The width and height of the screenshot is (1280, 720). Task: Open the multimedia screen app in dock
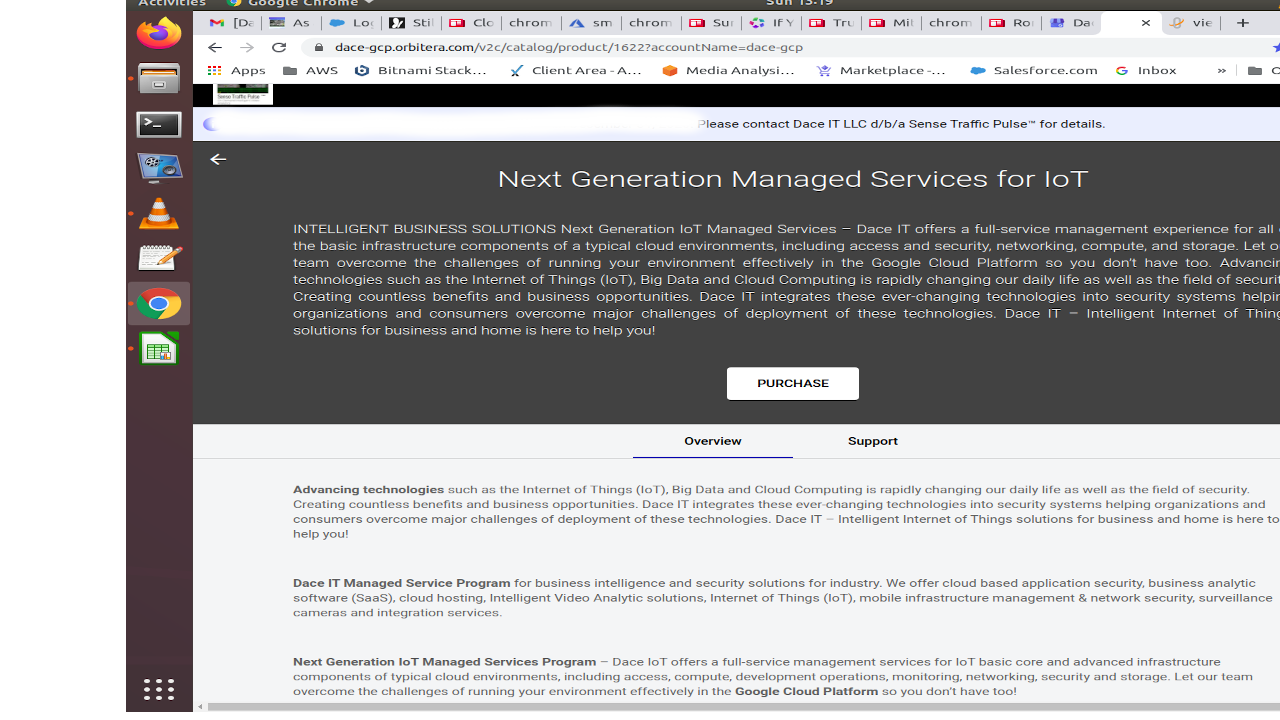pyautogui.click(x=159, y=168)
